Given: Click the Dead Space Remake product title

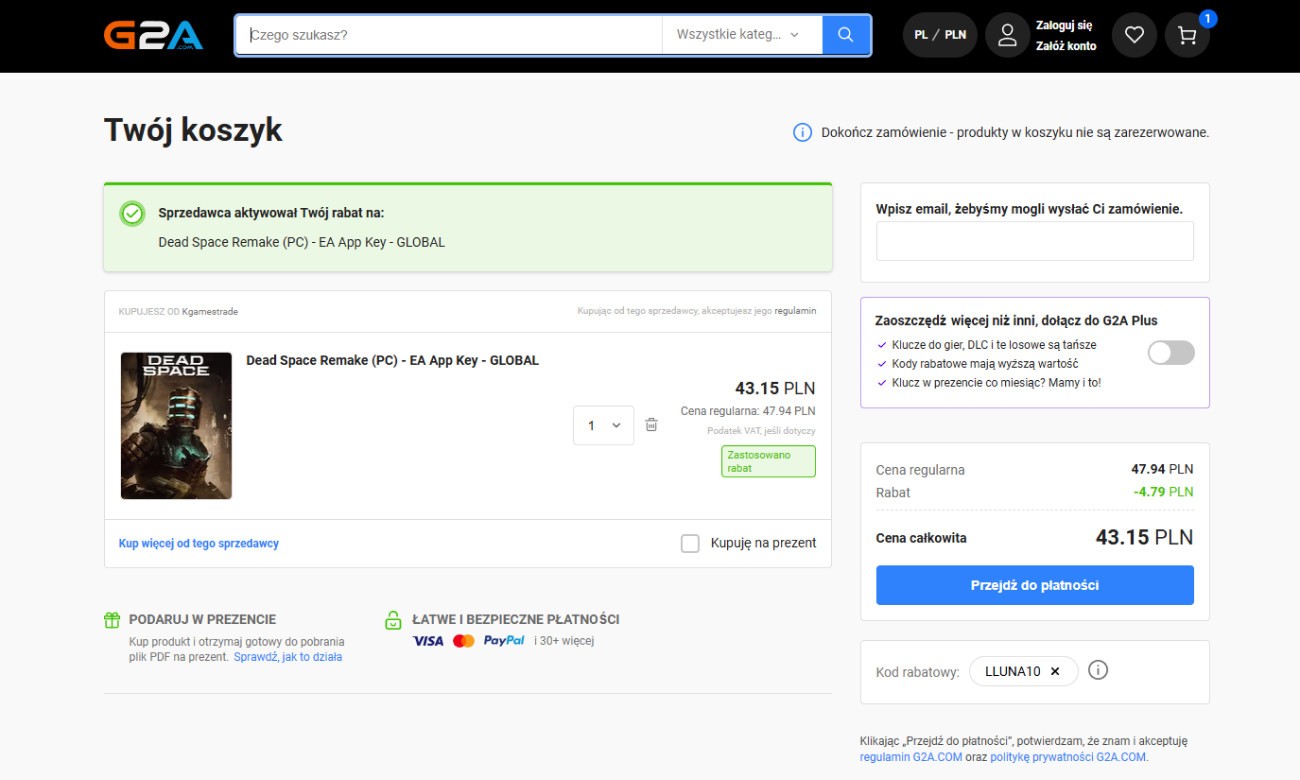Looking at the screenshot, I should [392, 360].
